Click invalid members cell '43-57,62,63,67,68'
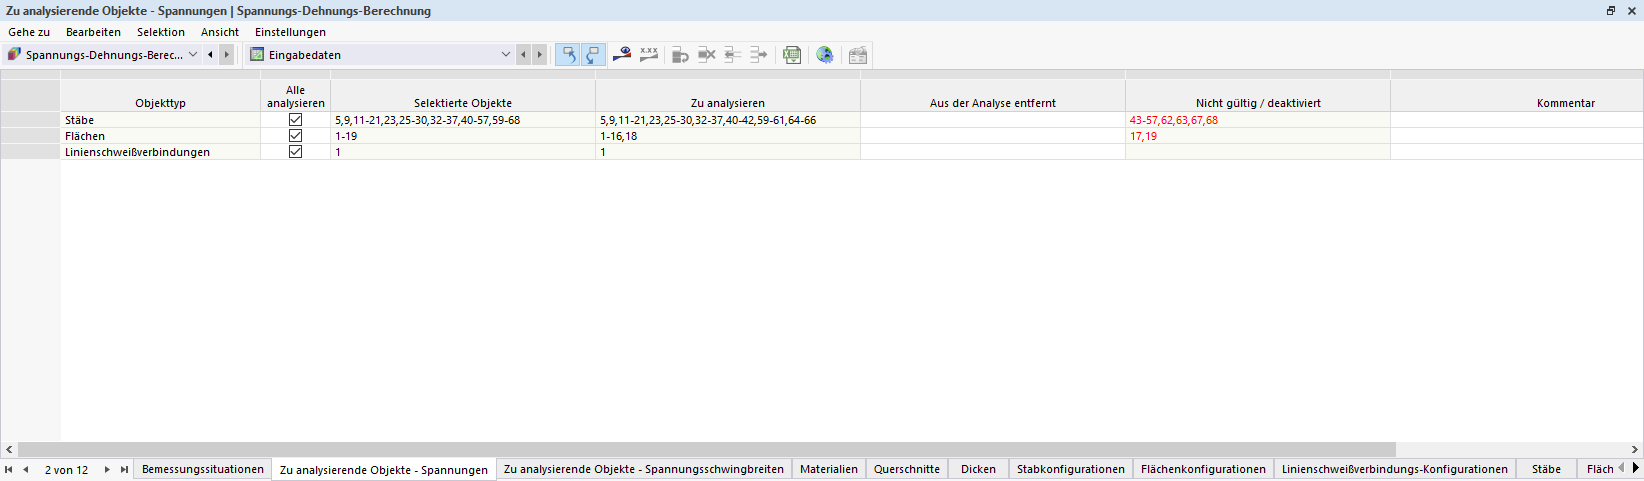The image size is (1644, 481). pyautogui.click(x=1258, y=120)
